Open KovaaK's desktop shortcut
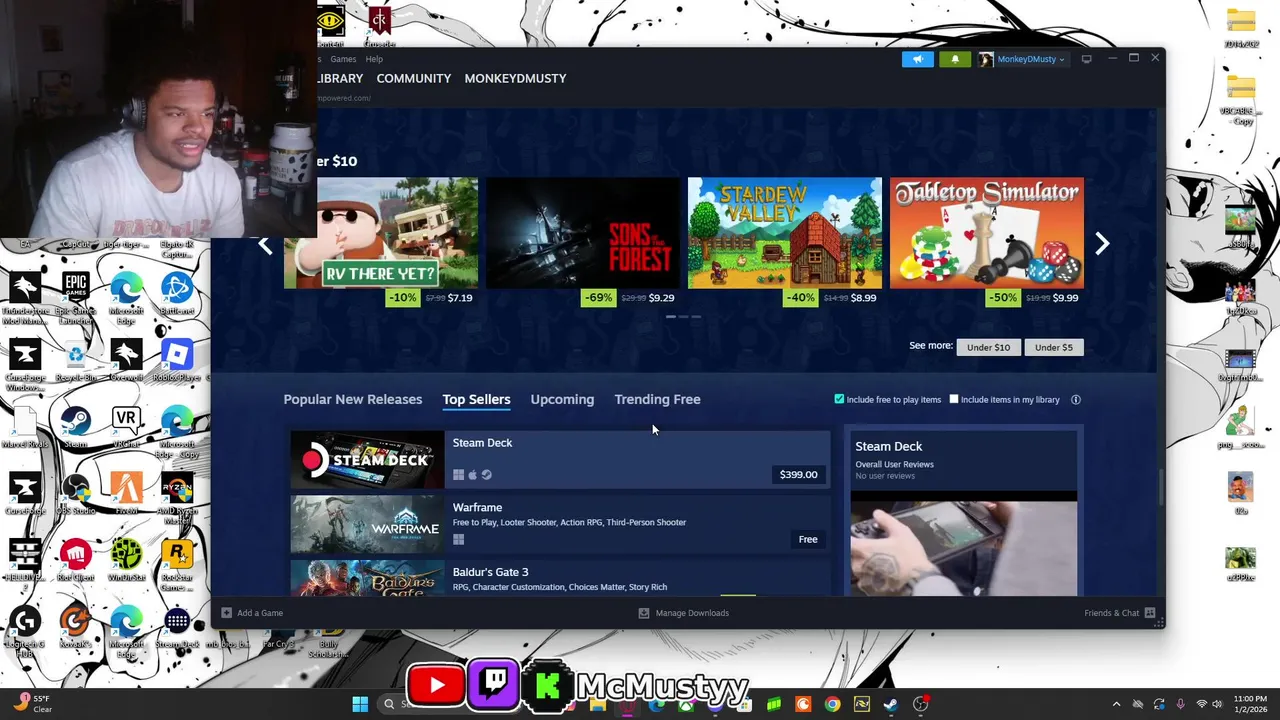Image resolution: width=1280 pixels, height=720 pixels. pos(76,627)
